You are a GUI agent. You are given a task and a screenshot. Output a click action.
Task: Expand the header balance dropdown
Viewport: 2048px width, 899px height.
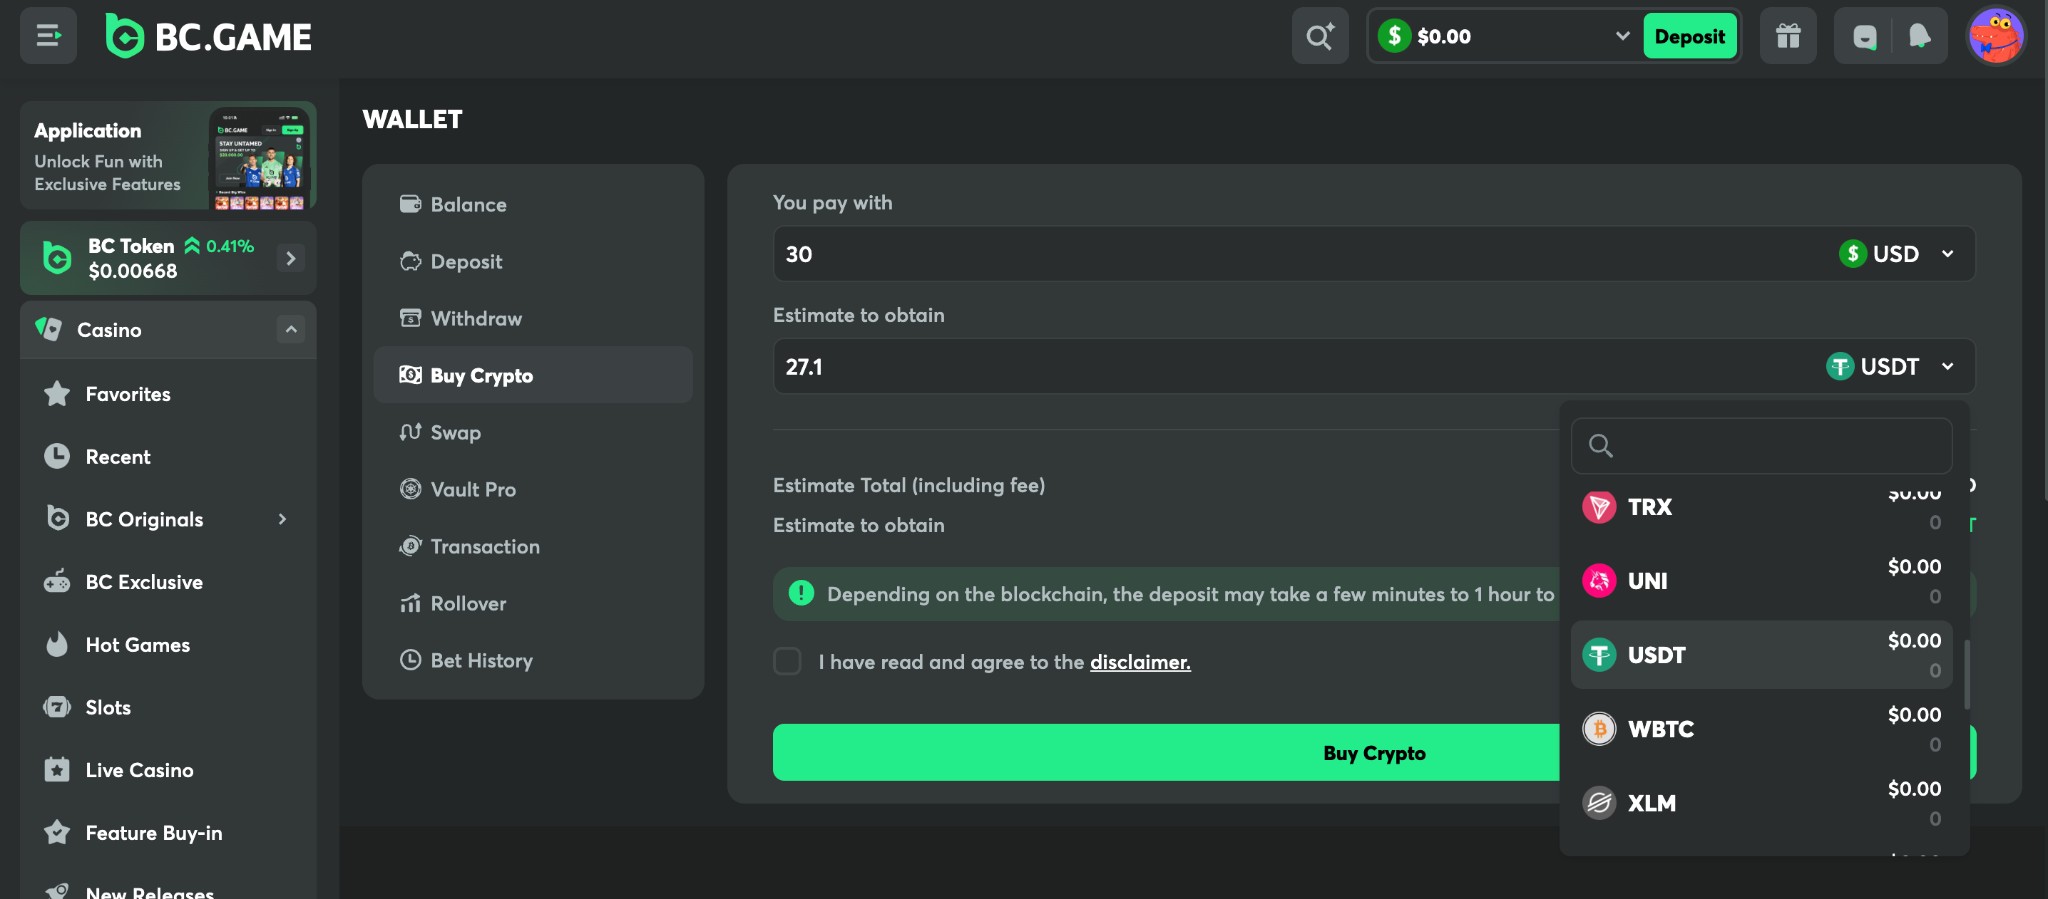[x=1621, y=36]
